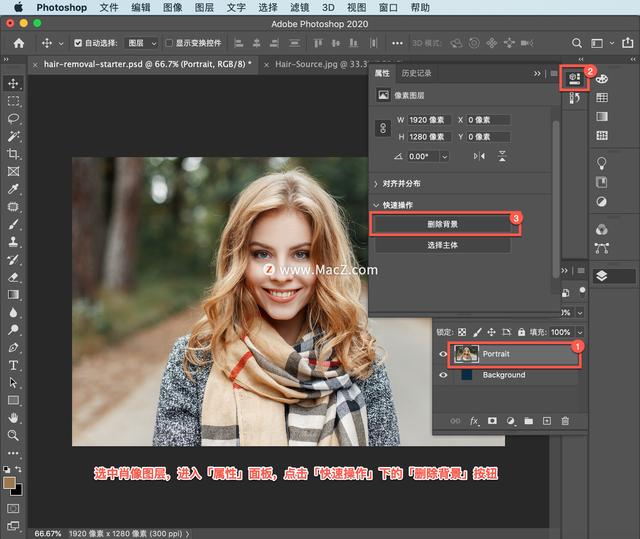Switch to the 历史记录 tab

coord(416,74)
